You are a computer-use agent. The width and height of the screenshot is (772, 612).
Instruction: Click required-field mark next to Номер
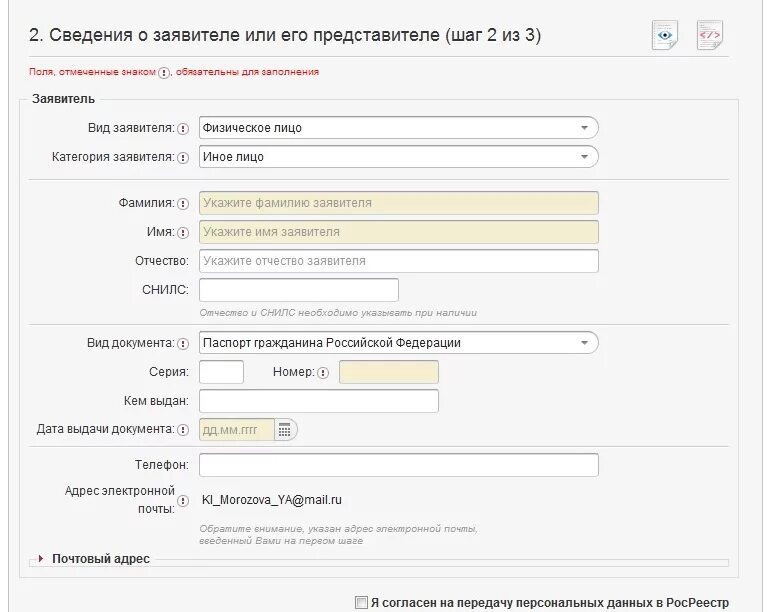[323, 373]
